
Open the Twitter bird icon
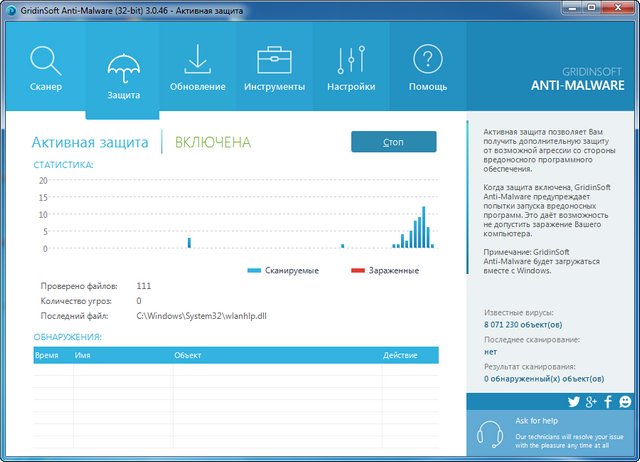(x=574, y=402)
